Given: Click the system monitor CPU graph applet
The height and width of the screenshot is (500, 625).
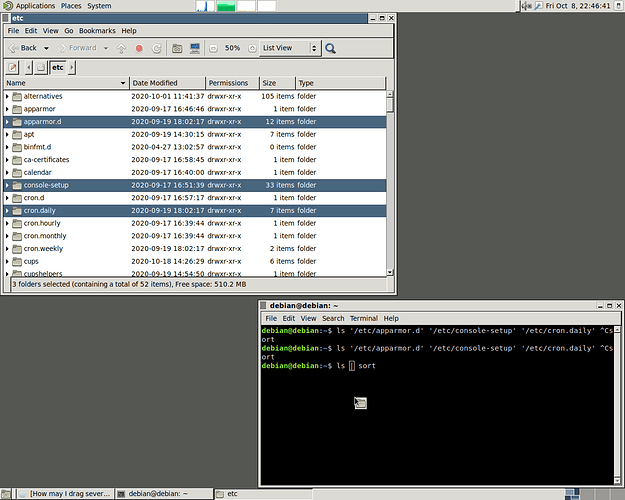Looking at the screenshot, I should (205, 6).
